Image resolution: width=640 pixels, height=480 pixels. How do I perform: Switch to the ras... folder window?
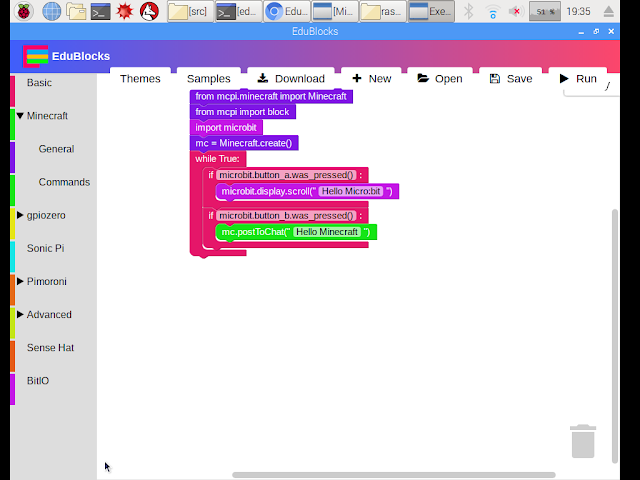(383, 11)
